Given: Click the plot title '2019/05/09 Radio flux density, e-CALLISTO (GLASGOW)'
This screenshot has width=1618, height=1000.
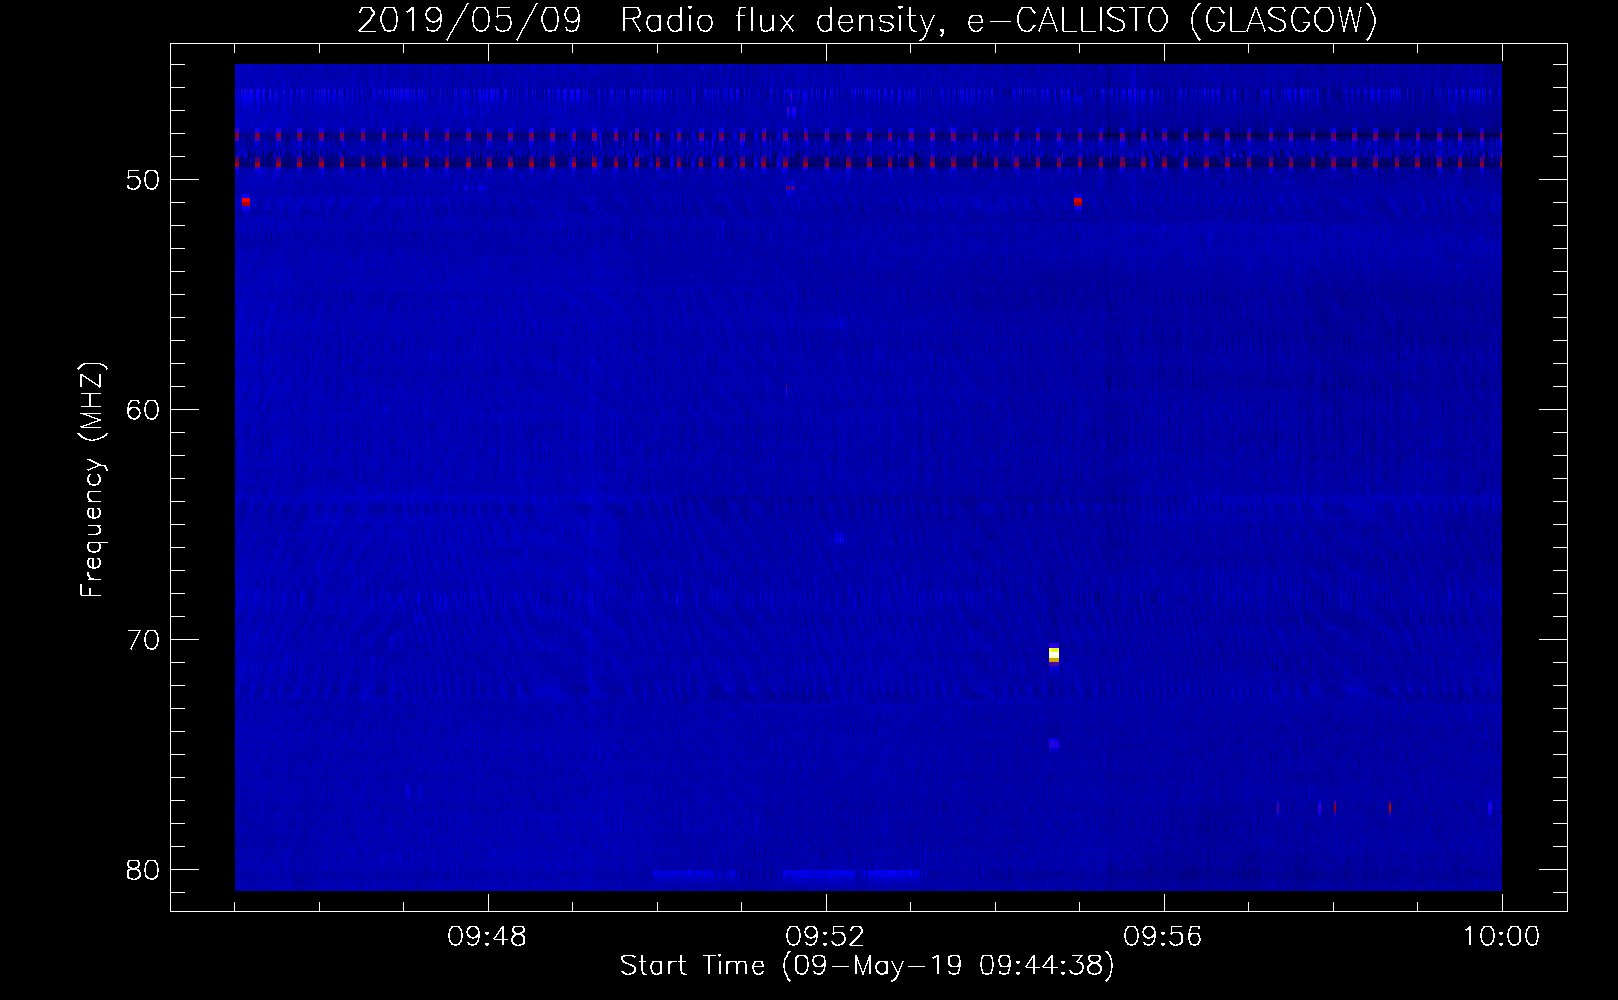Looking at the screenshot, I should 867,20.
